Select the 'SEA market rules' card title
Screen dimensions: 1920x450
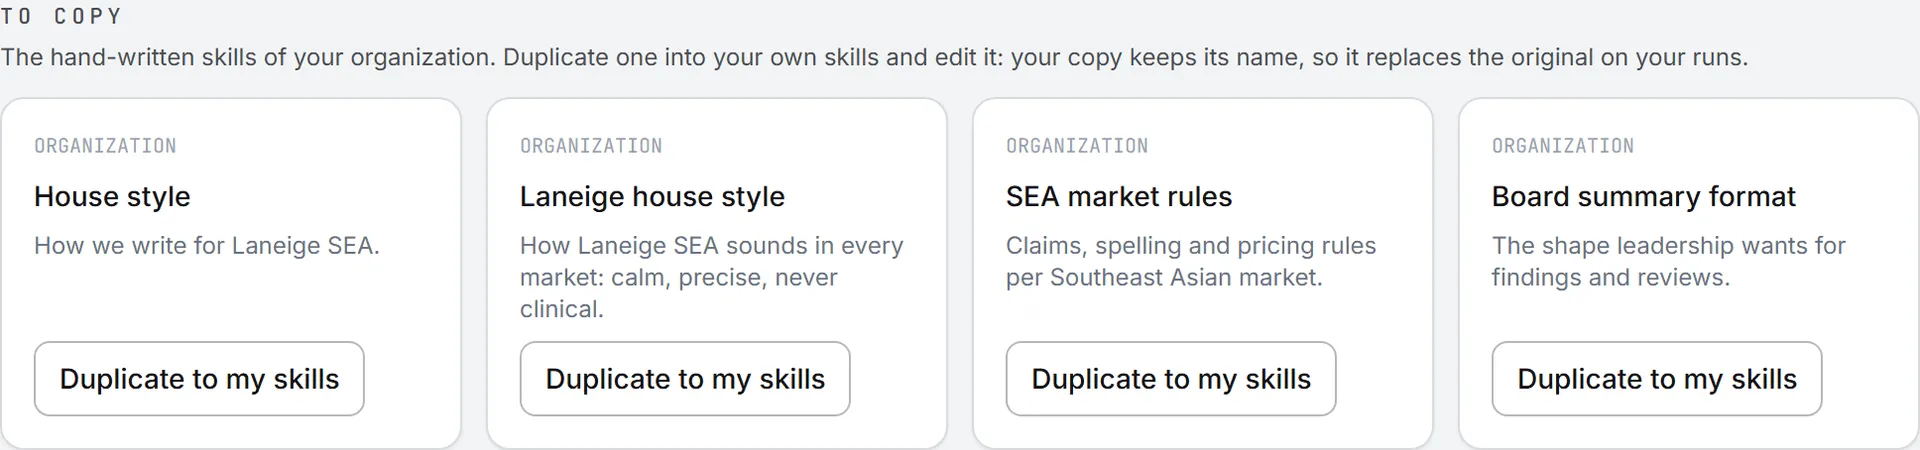pos(1119,197)
